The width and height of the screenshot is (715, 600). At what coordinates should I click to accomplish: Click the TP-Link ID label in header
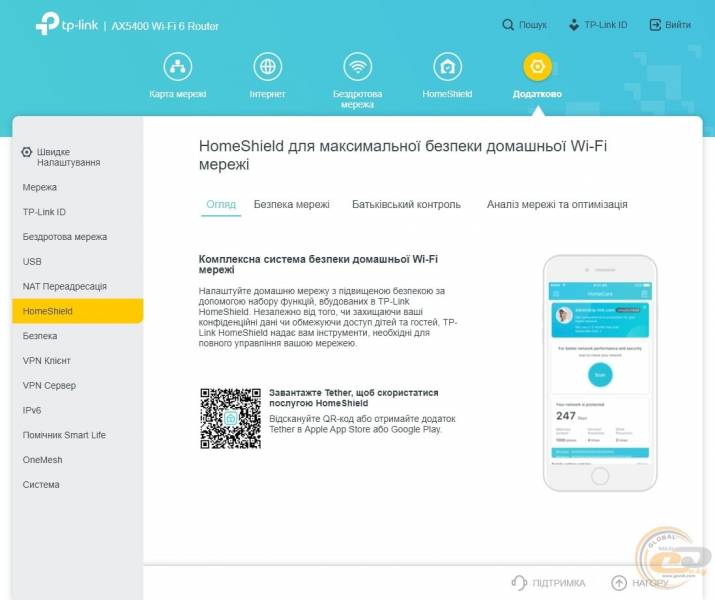606,25
